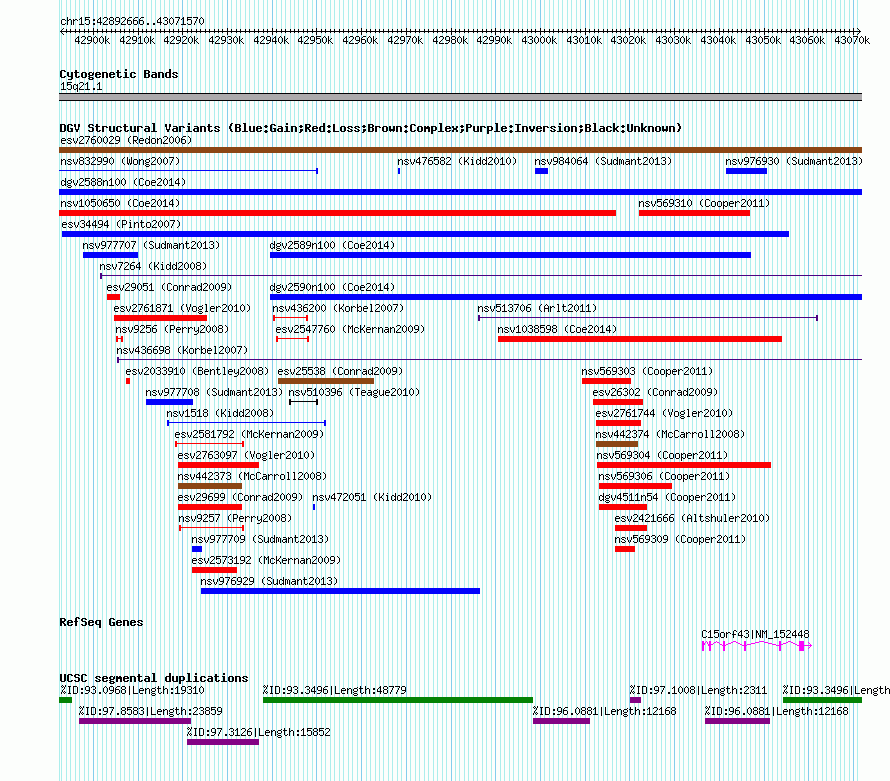This screenshot has width=890, height=781.
Task: Select nsv436200 (Korbel2007) variant
Action: pos(338,308)
